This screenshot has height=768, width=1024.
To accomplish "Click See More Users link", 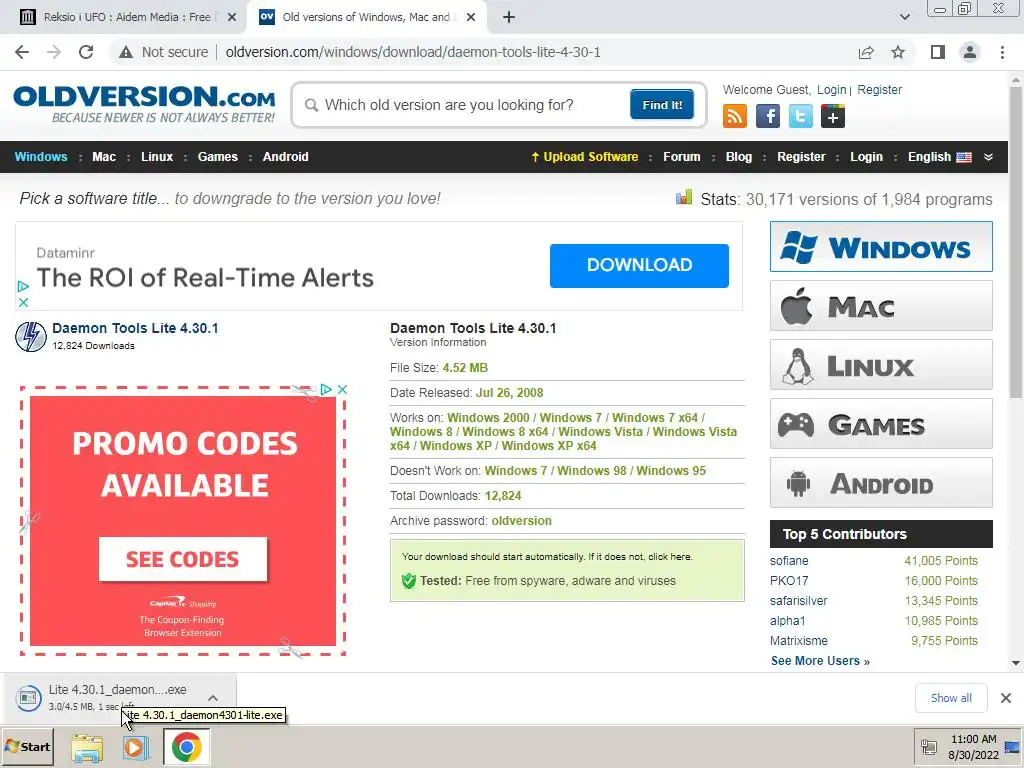I will tap(820, 661).
